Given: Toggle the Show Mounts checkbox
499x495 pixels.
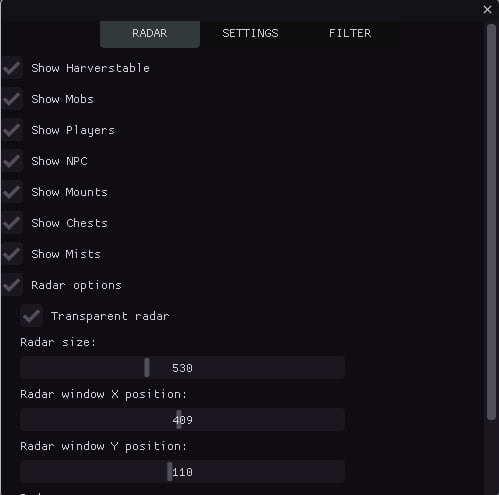Looking at the screenshot, I should tap(12, 192).
